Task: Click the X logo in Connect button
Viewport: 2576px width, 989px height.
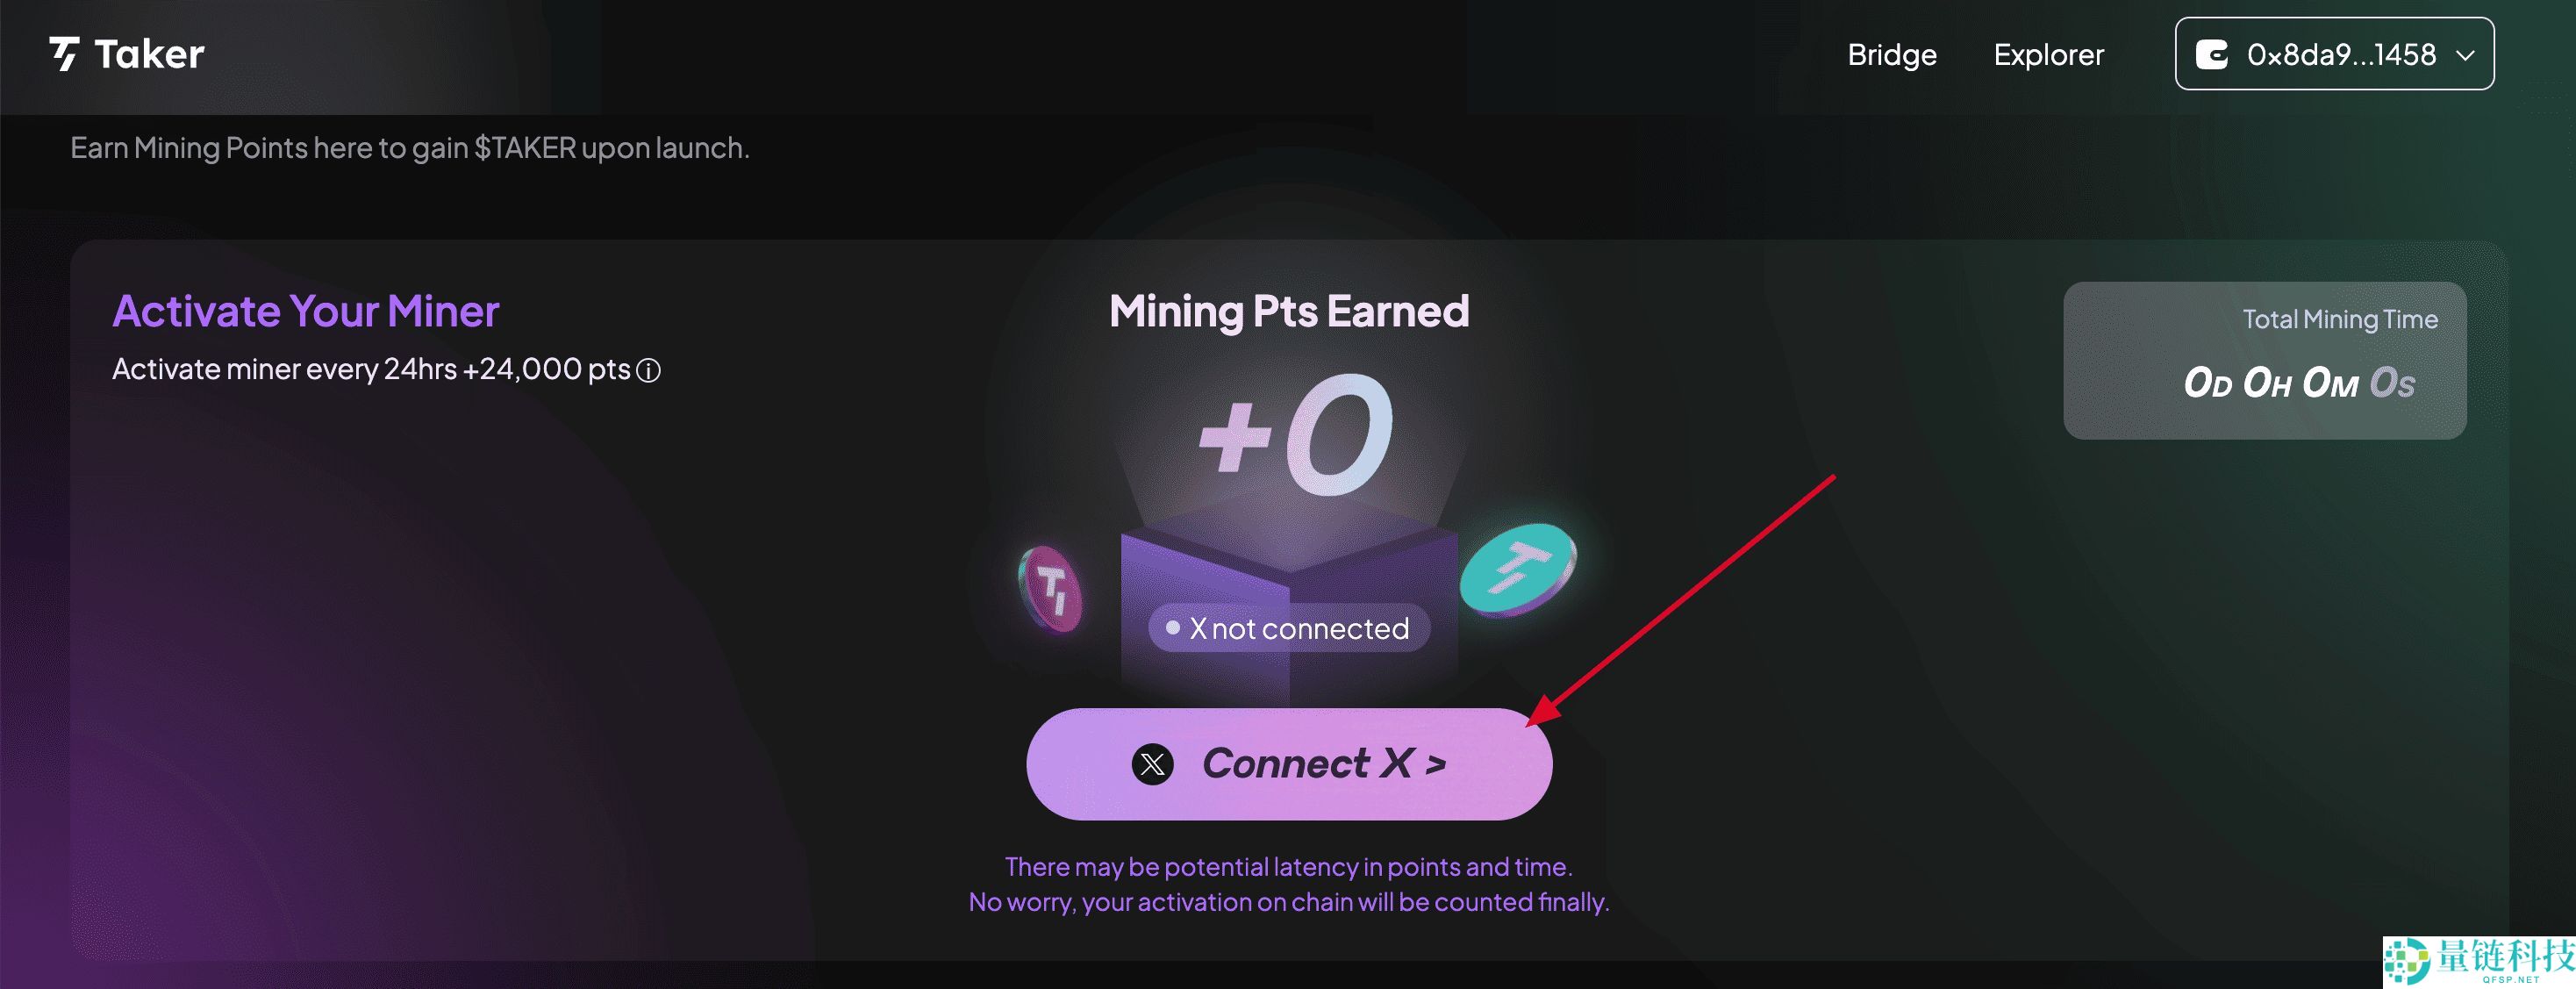Action: (1152, 764)
